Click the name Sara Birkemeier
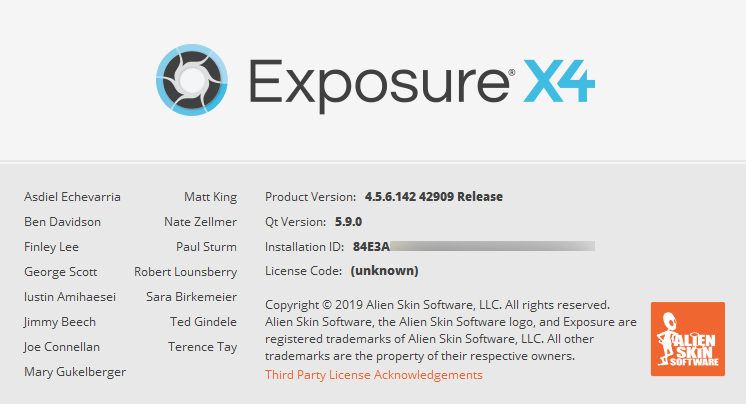Screen dimensions: 746x404 click(x=191, y=297)
